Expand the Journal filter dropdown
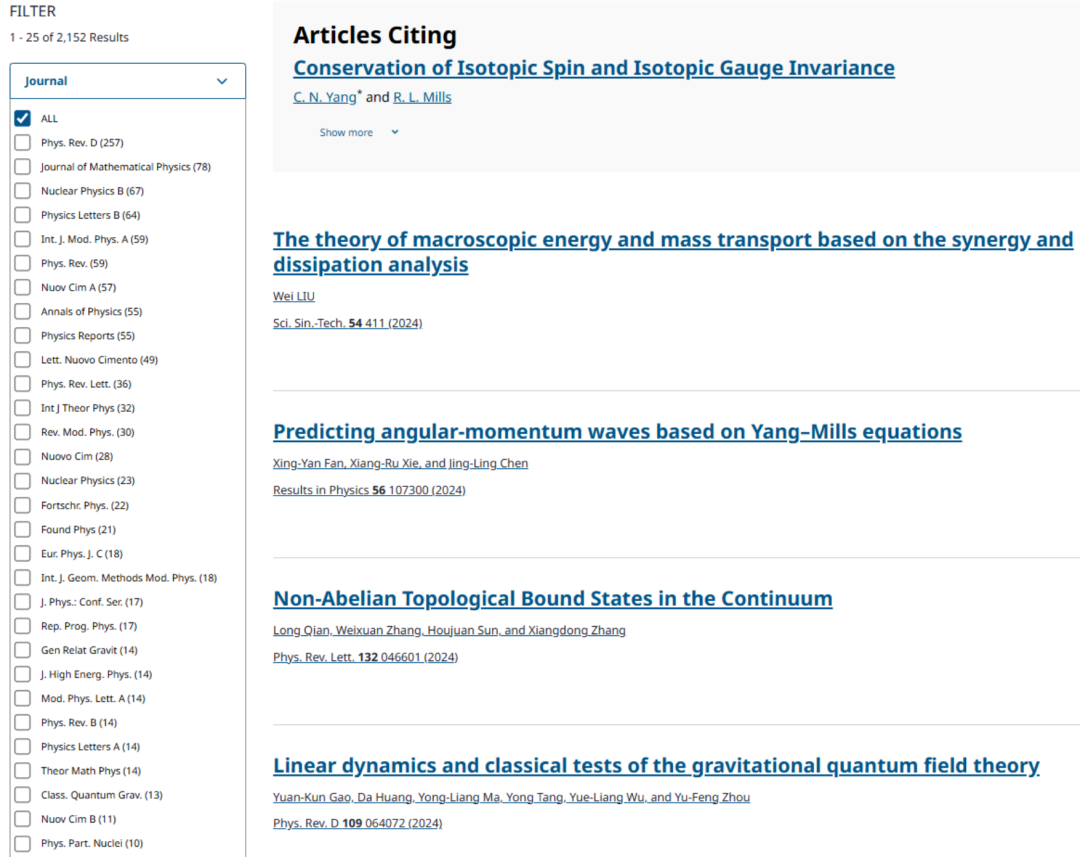Screen dimensions: 1080x857 click(x=127, y=81)
